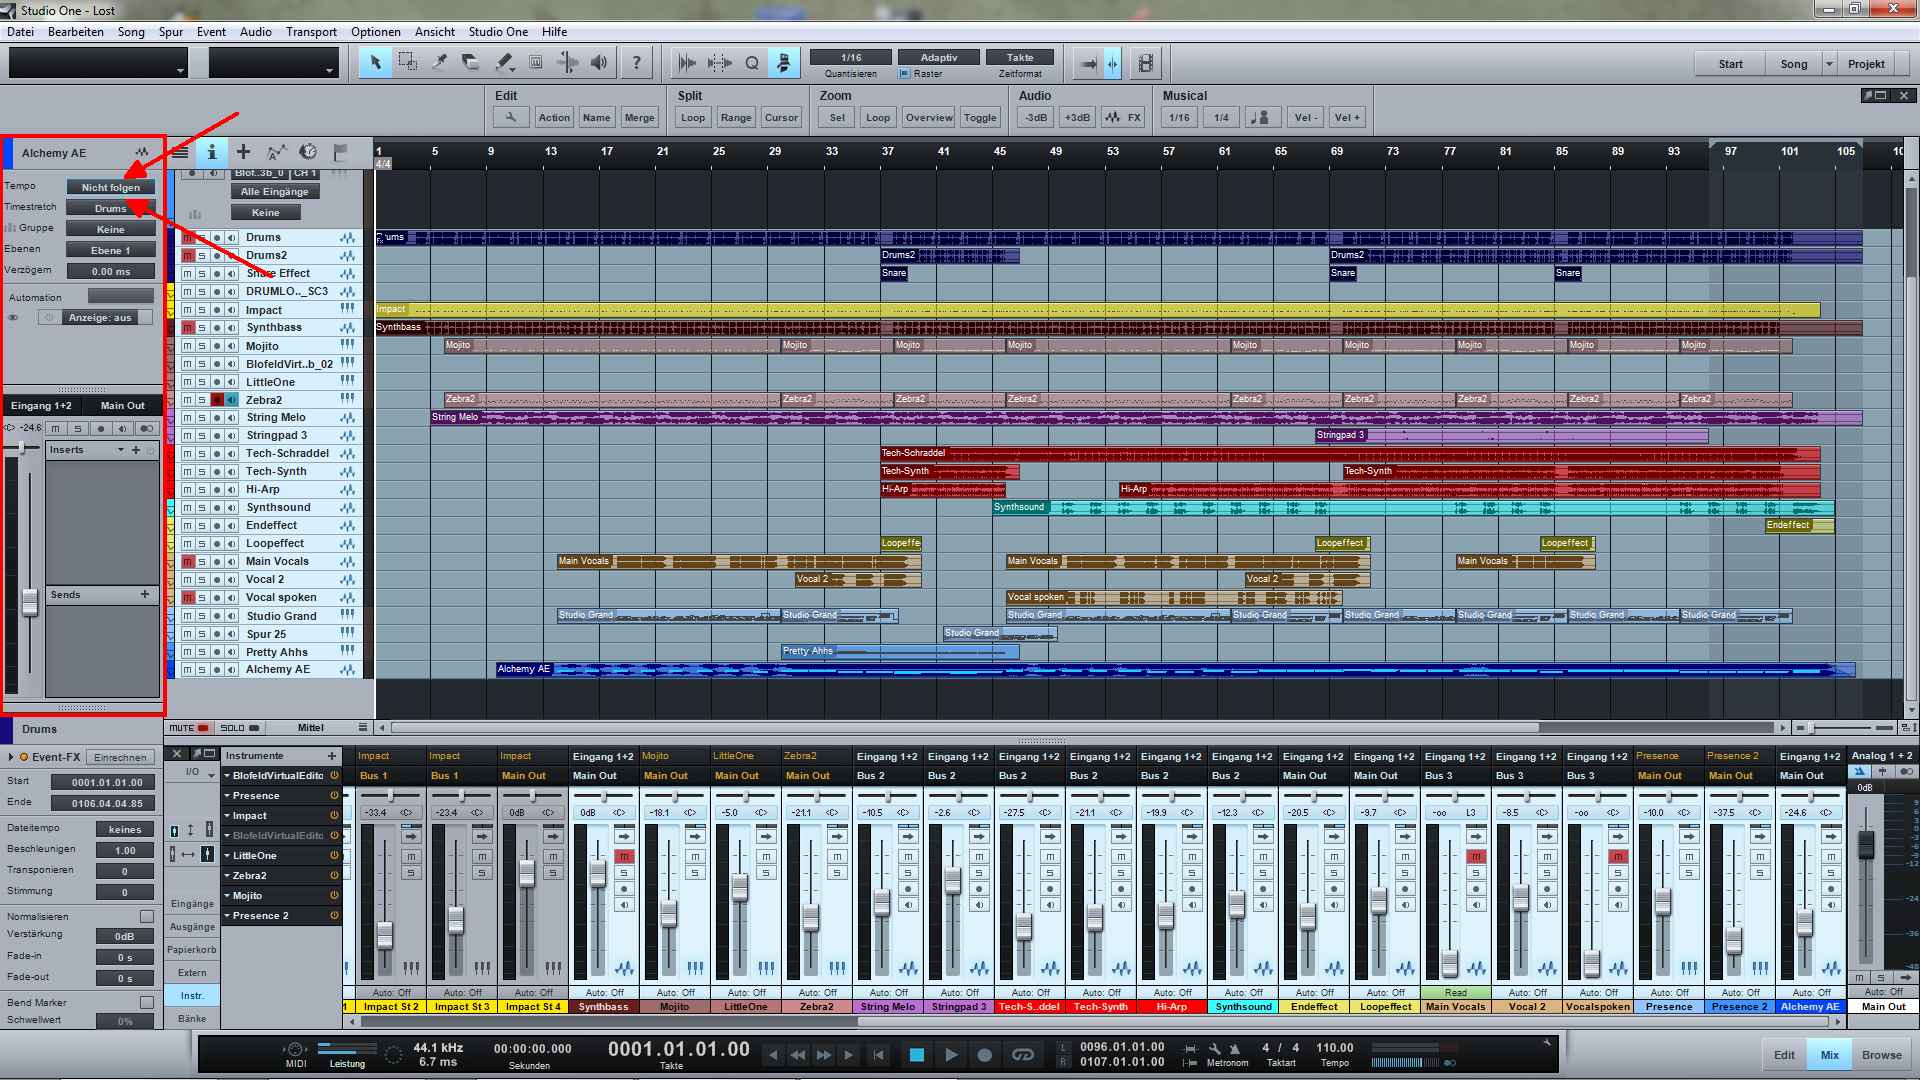Open the 1/16 Quantisieren dropdown

coord(851,57)
